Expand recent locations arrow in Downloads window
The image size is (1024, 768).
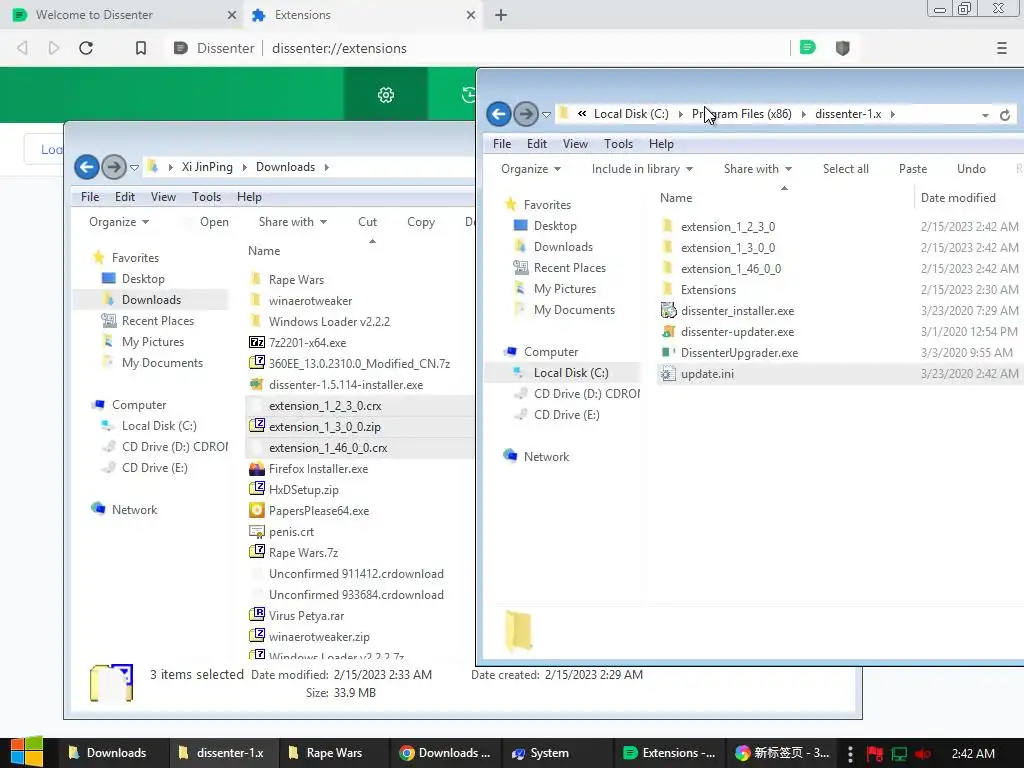click(135, 167)
